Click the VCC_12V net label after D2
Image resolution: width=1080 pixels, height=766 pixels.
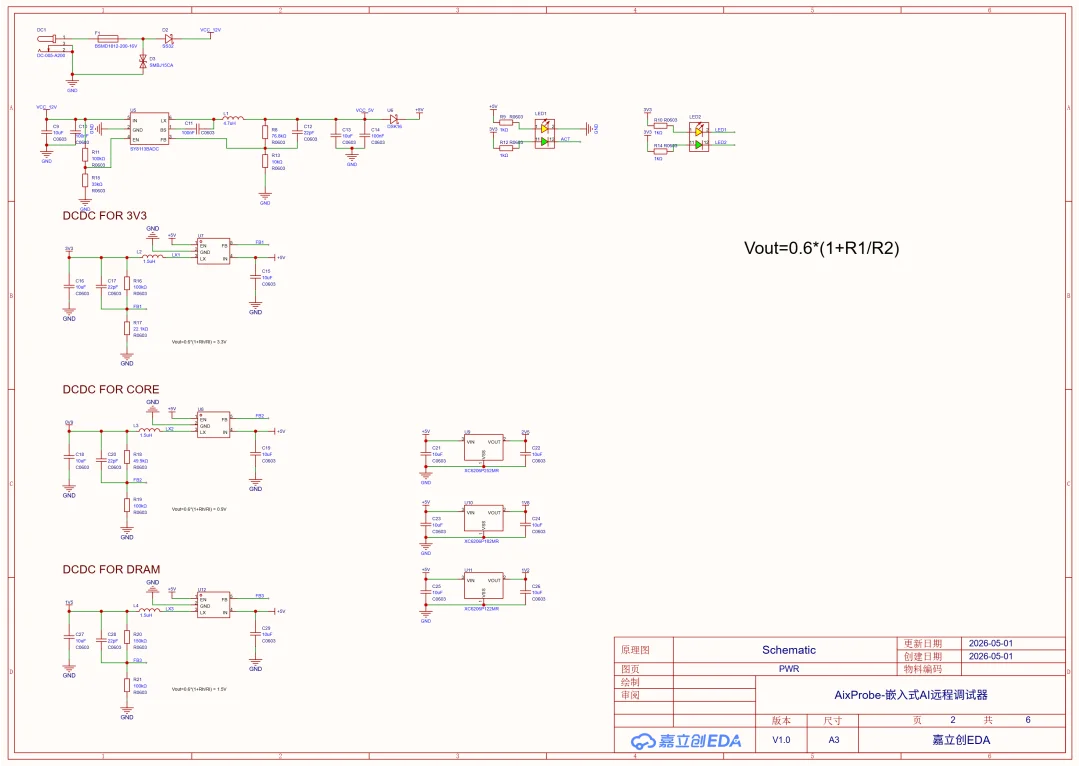click(x=210, y=30)
